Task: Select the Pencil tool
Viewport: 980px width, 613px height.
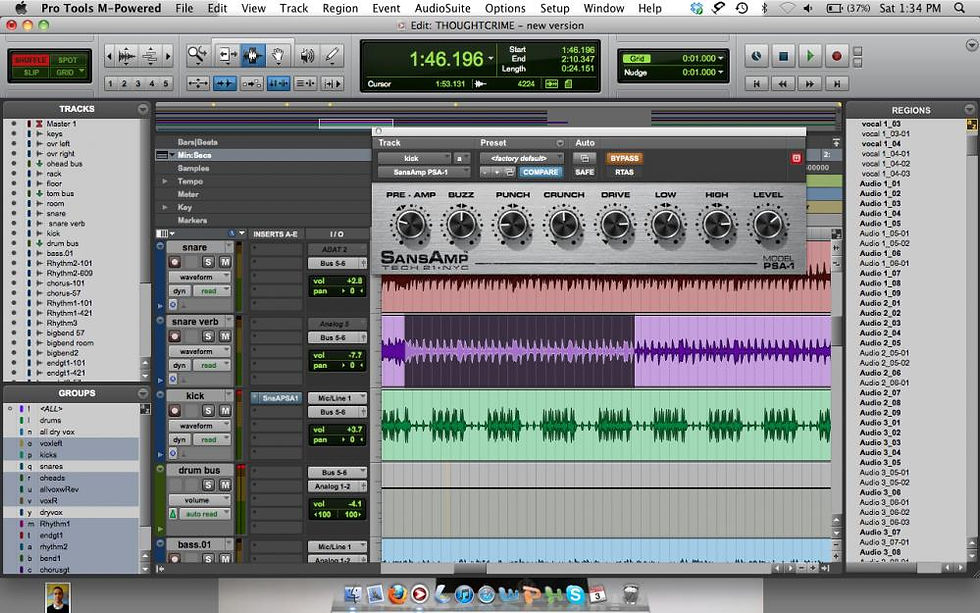Action: [332, 56]
